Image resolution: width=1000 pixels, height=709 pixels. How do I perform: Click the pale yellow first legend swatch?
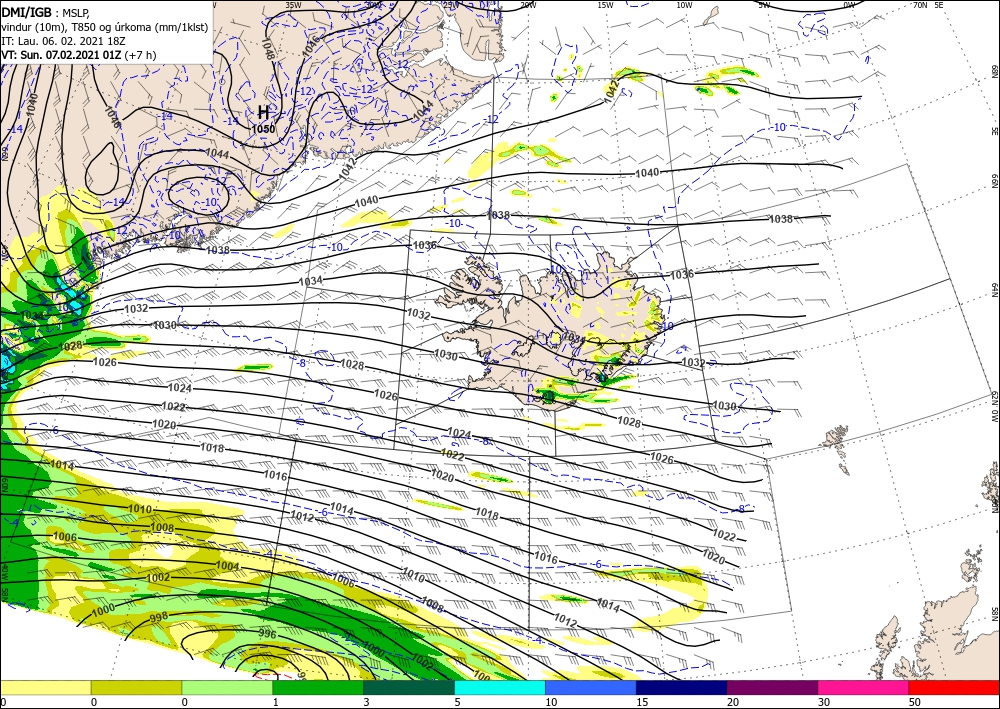[45, 687]
